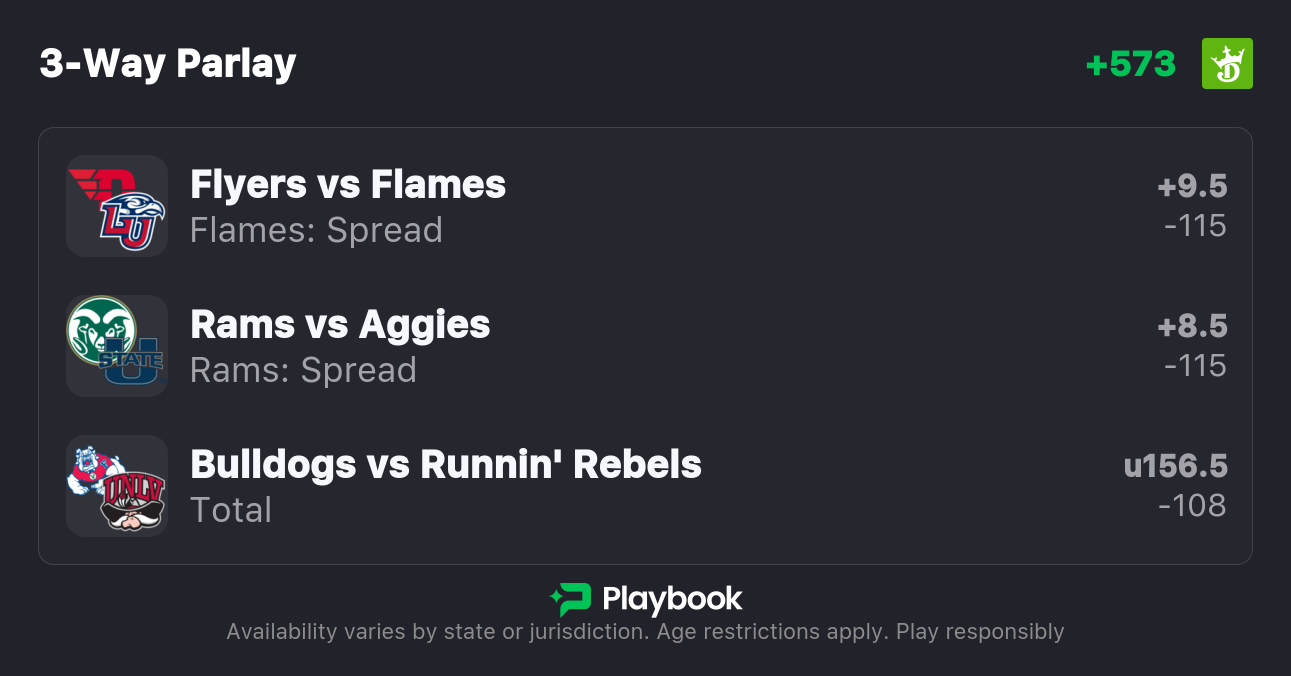1291x676 pixels.
Task: Click the +573 parlay odds
Action: pos(1131,64)
